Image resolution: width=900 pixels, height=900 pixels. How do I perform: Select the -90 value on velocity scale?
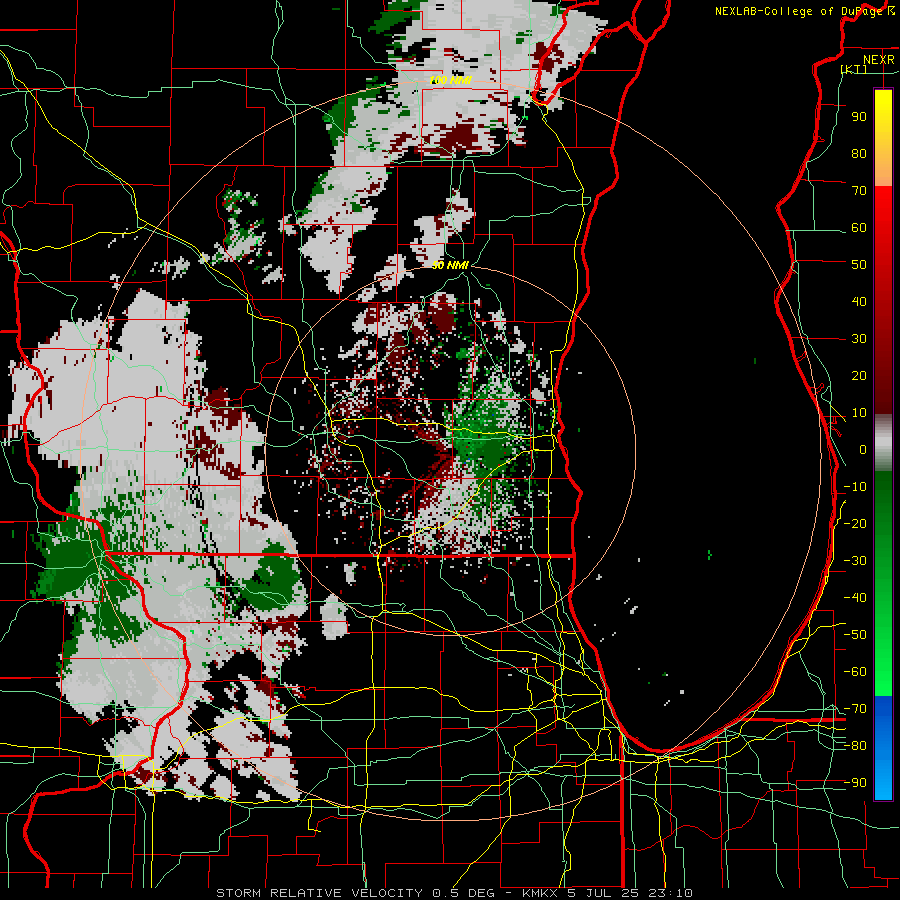(855, 783)
